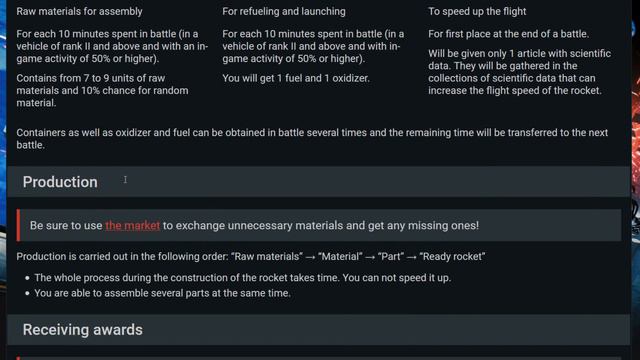Click the production order line with arrows
This screenshot has height=360, width=640.
click(x=251, y=256)
